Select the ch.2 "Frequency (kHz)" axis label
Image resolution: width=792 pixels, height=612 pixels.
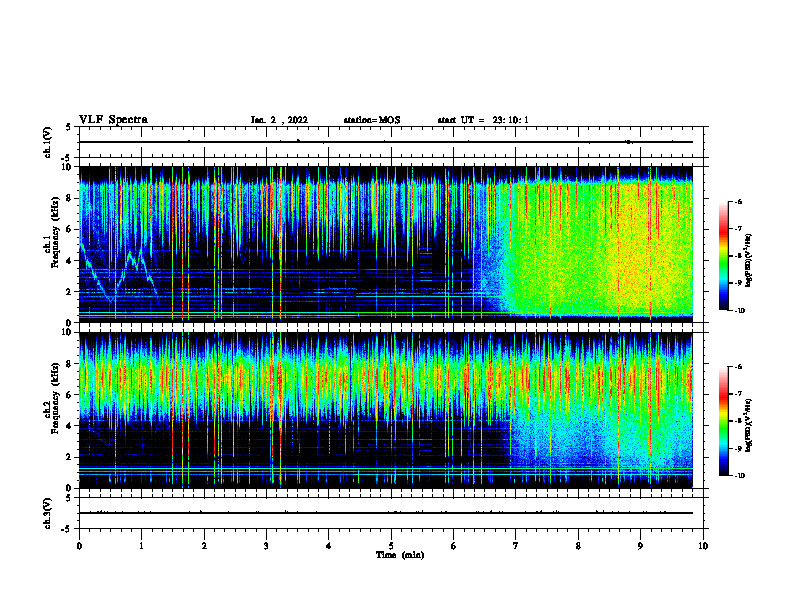(55, 398)
